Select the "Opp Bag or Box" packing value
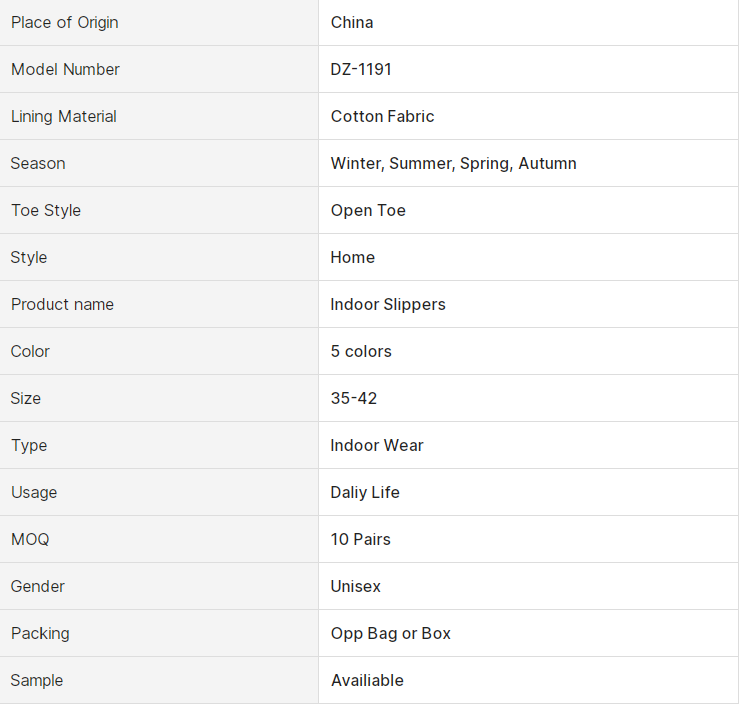The image size is (739, 705). click(391, 633)
